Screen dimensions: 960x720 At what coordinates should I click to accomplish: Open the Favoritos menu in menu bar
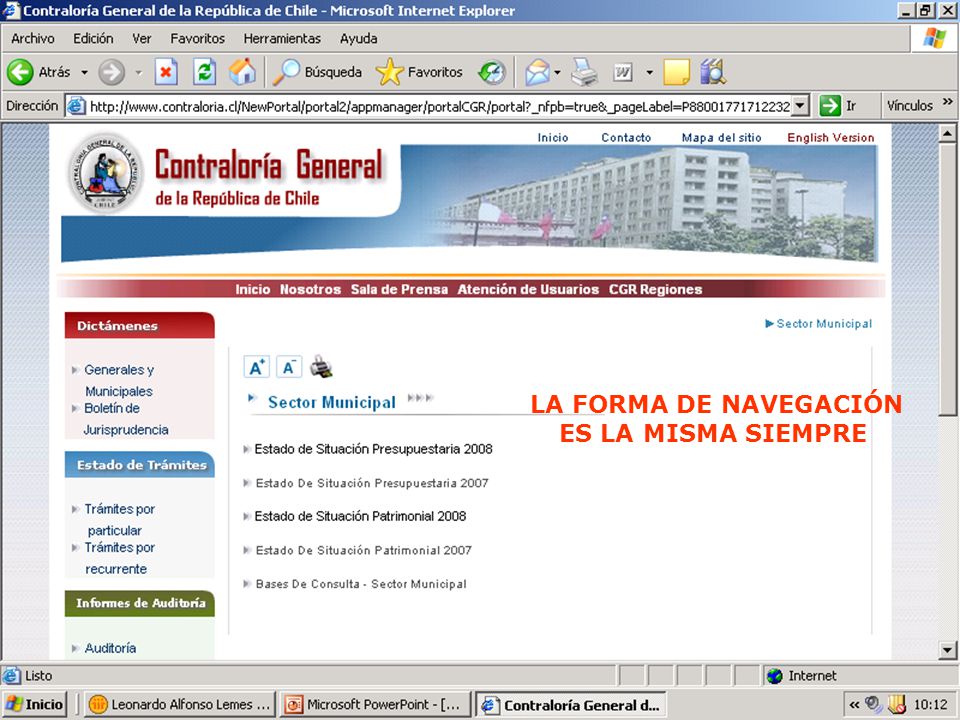click(197, 39)
